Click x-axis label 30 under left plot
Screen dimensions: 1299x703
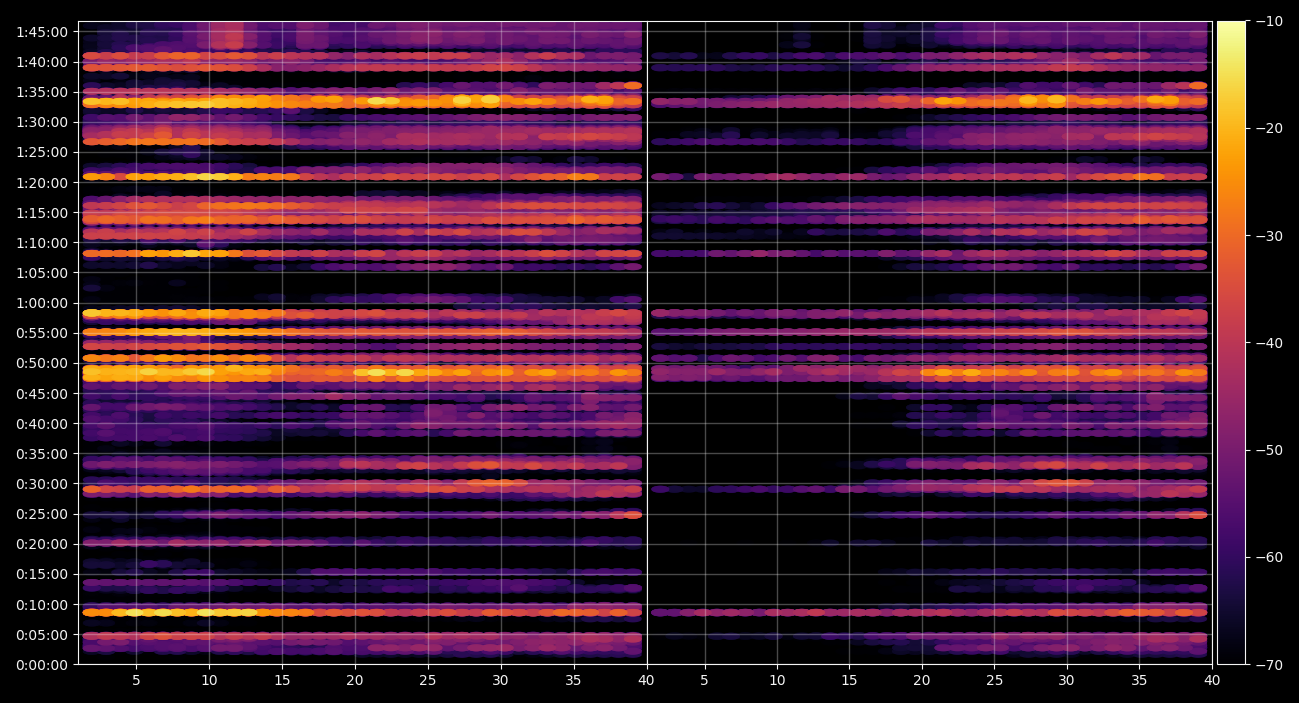(x=501, y=681)
